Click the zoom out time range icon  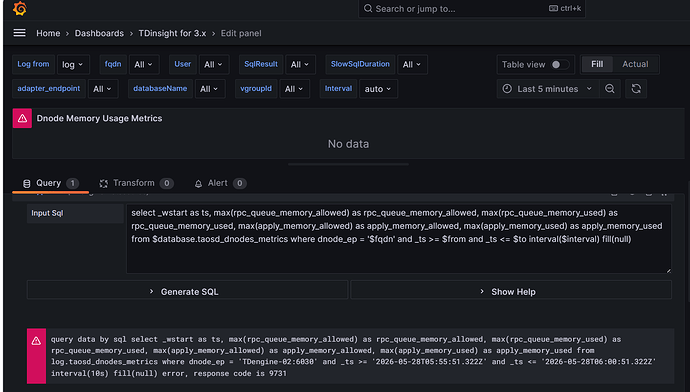[609, 89]
